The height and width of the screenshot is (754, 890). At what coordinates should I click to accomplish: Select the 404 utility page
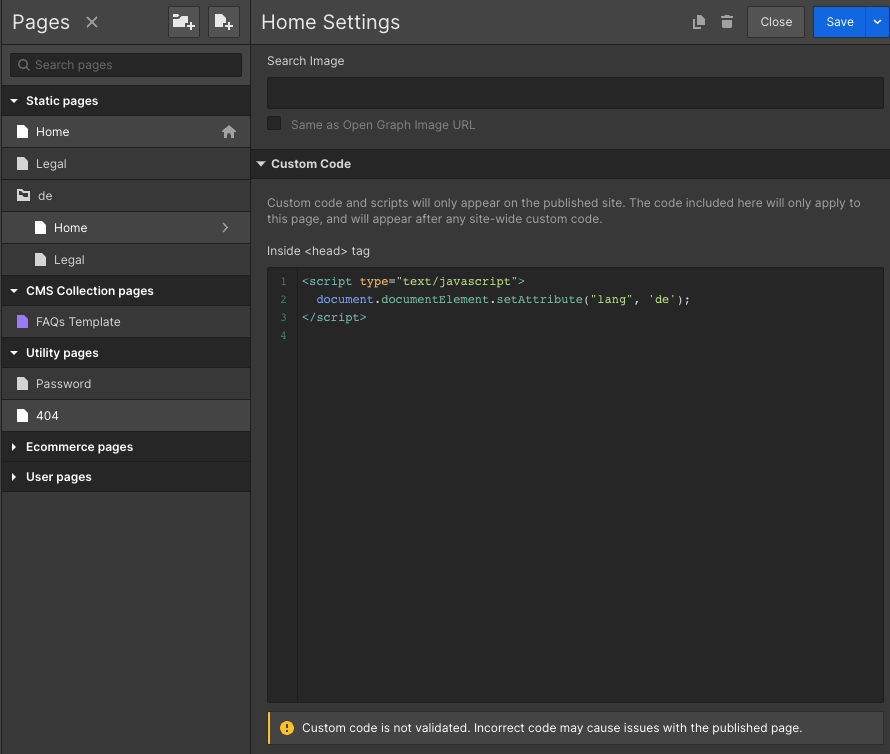(x=47, y=416)
